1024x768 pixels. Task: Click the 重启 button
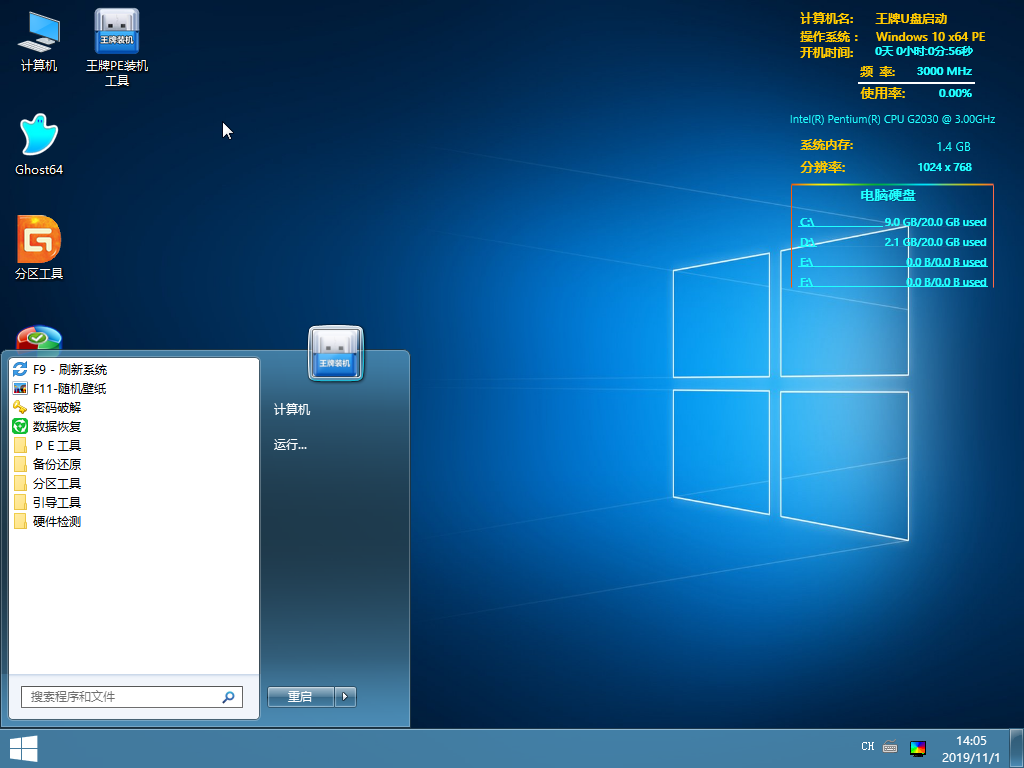[300, 697]
